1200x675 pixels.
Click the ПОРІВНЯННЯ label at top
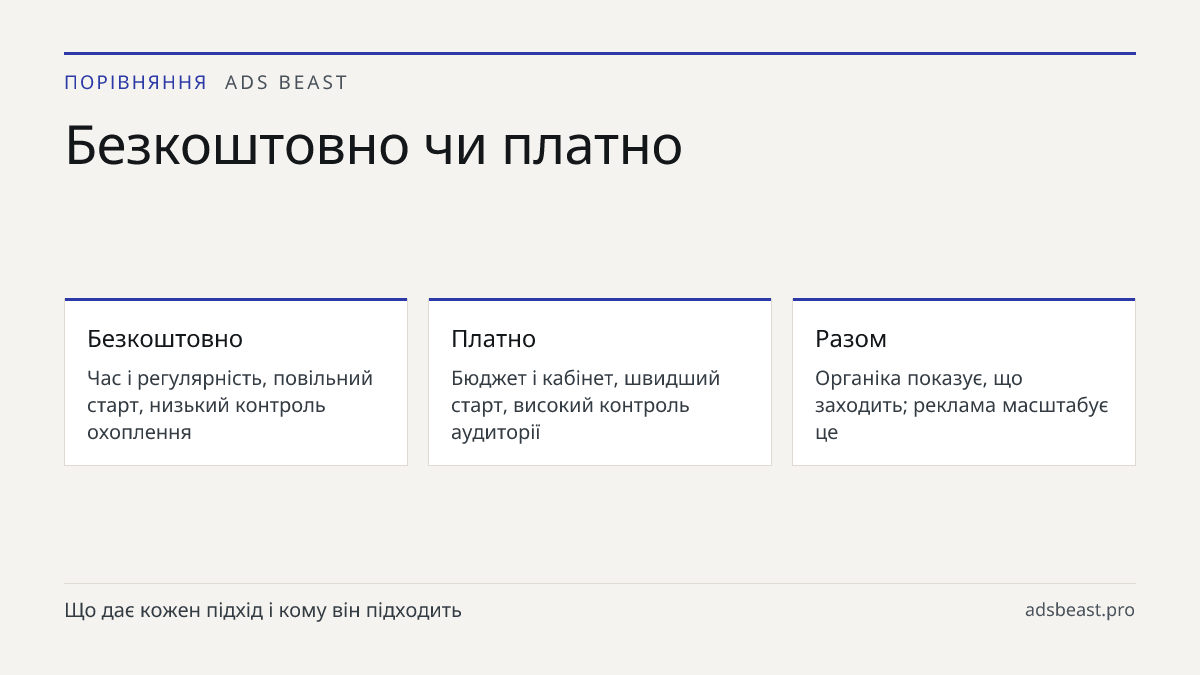136,83
